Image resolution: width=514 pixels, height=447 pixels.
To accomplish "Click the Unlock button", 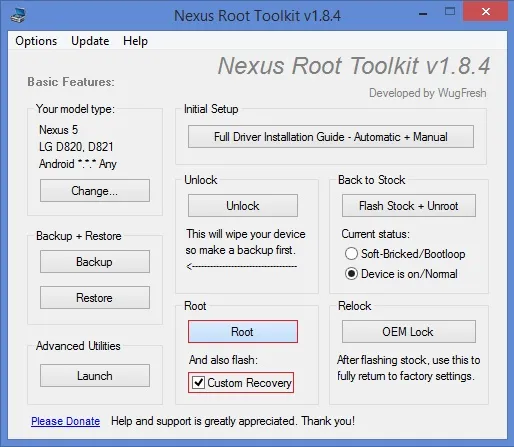I will coord(243,206).
